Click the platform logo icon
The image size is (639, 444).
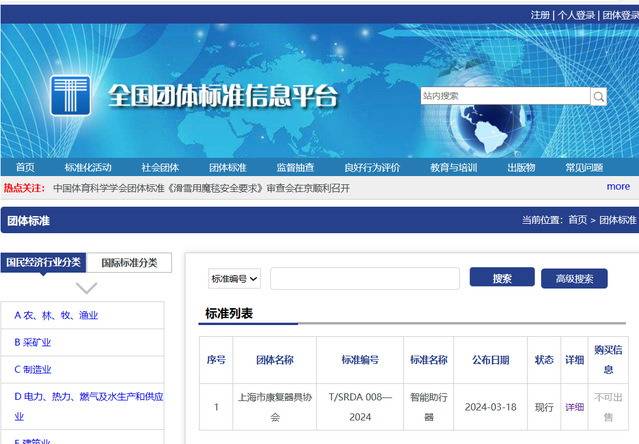71,96
